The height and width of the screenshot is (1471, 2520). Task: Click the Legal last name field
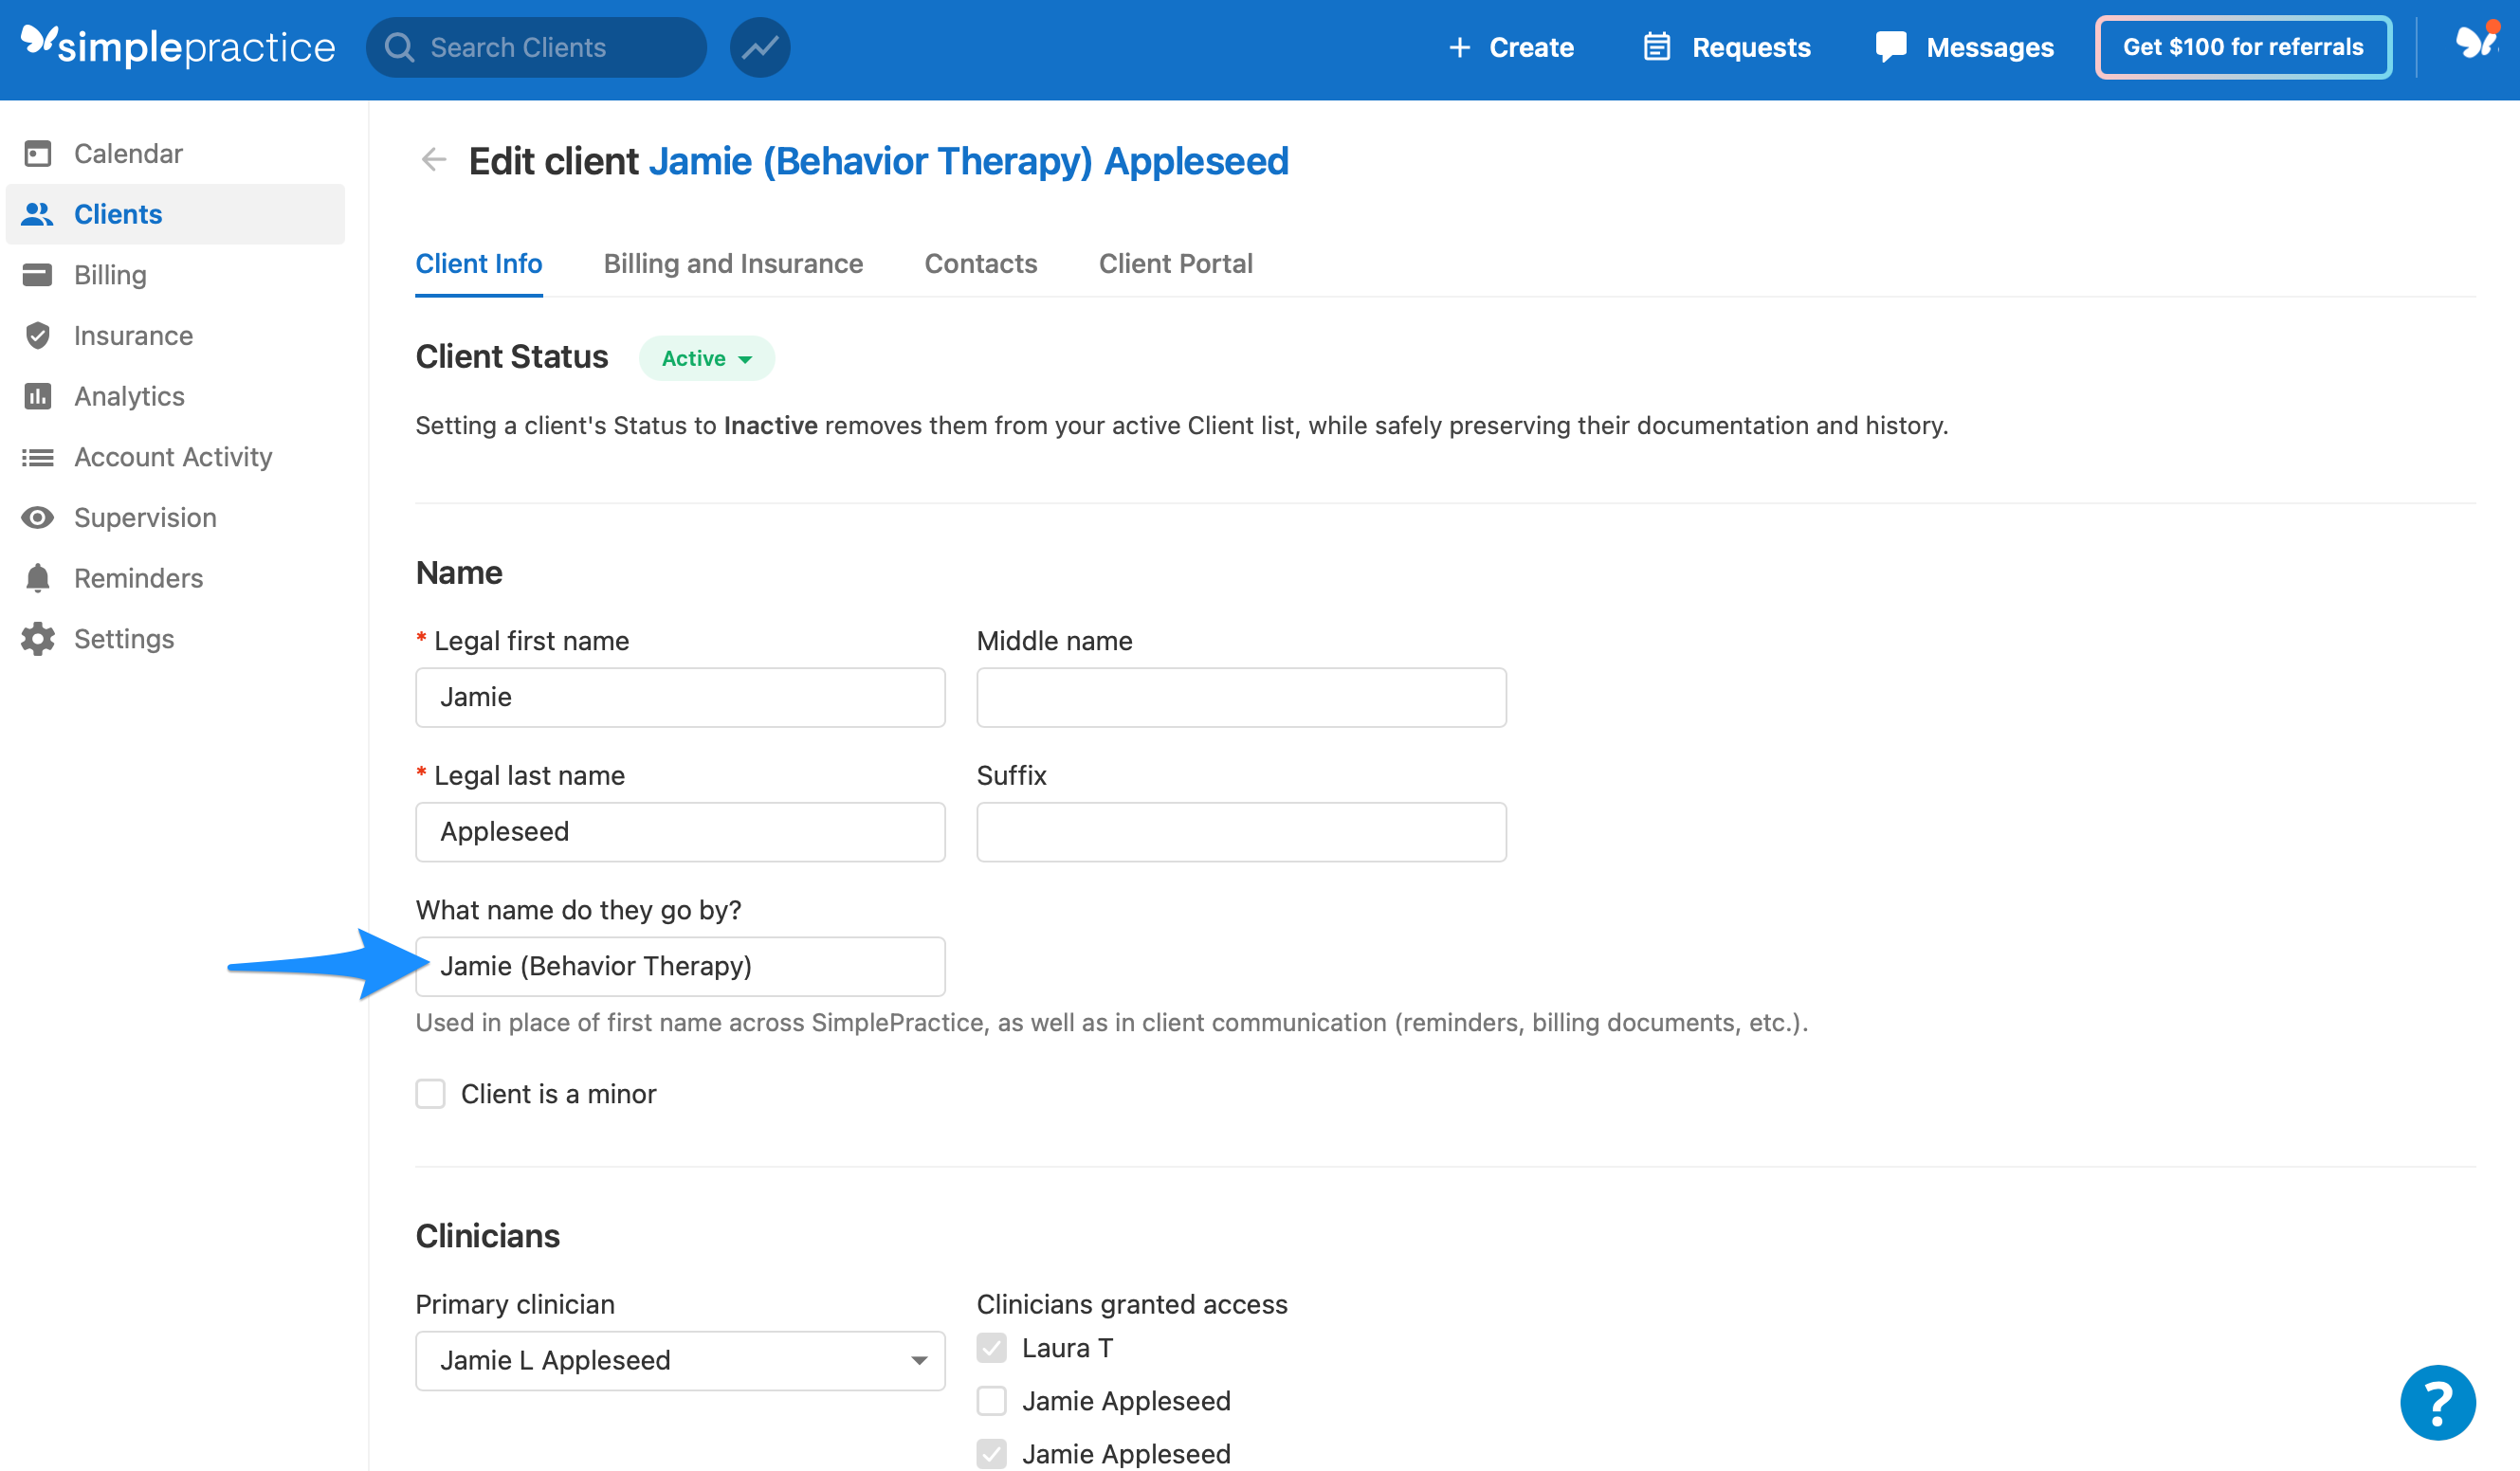coord(680,832)
